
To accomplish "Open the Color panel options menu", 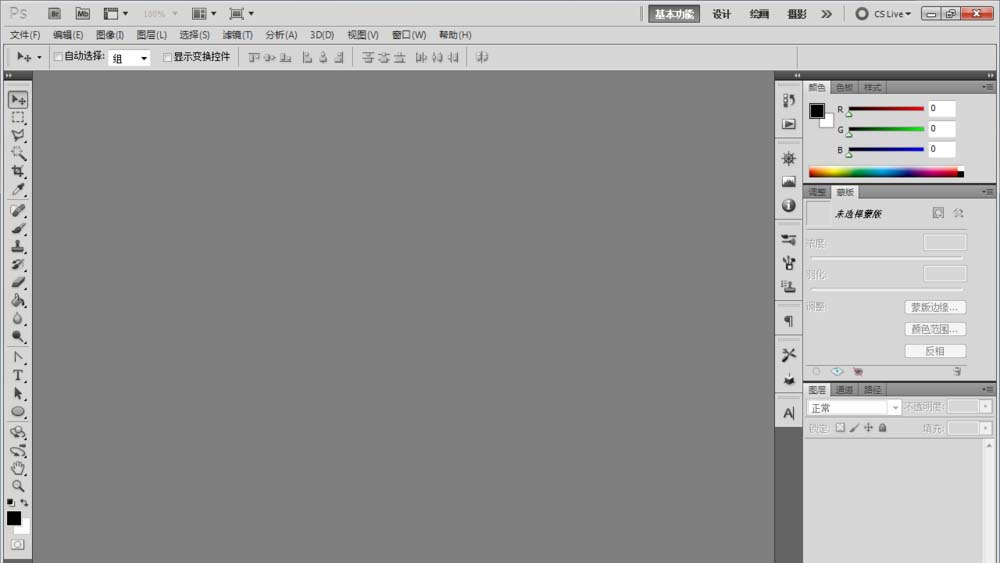I will tap(987, 87).
